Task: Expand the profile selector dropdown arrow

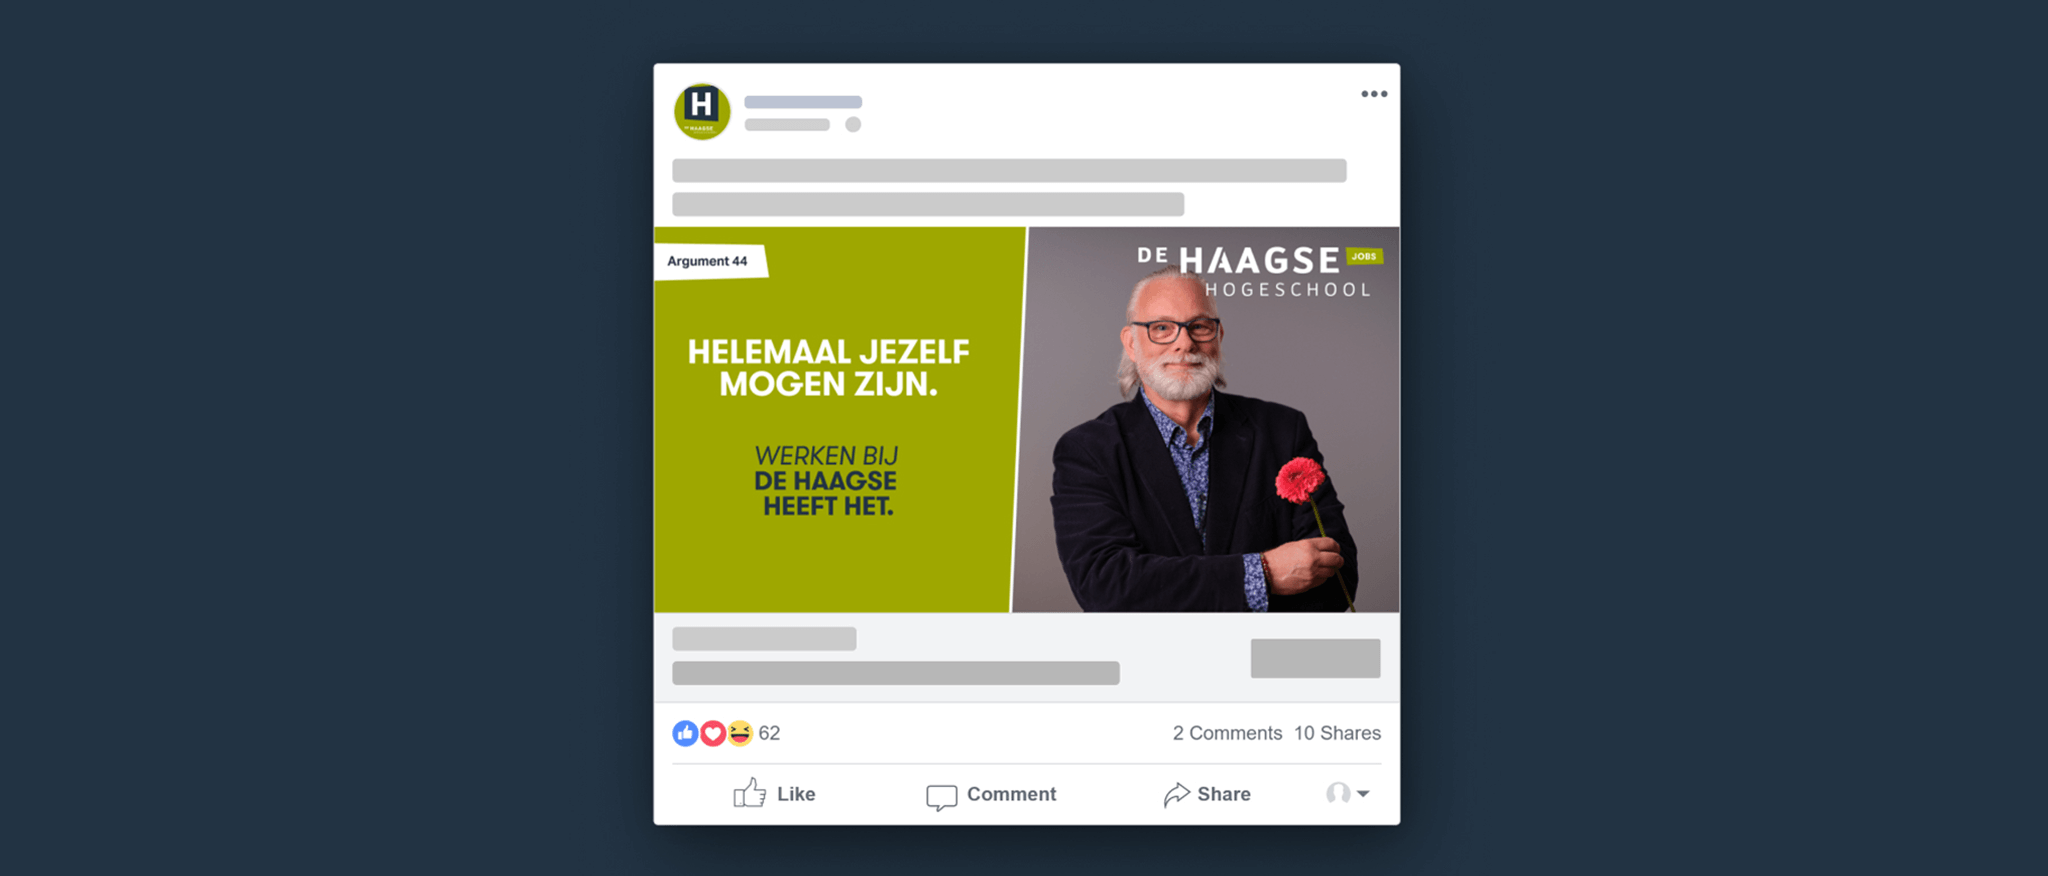Action: (1363, 794)
